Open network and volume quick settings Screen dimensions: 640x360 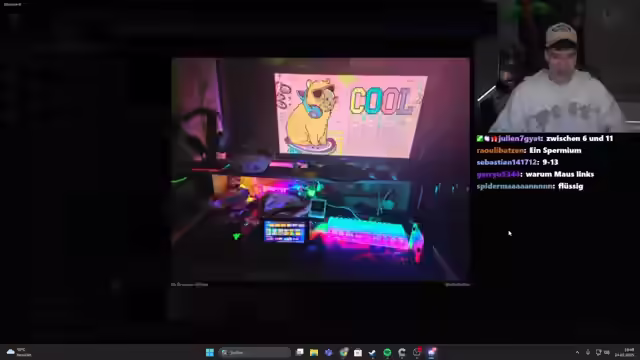[603, 352]
